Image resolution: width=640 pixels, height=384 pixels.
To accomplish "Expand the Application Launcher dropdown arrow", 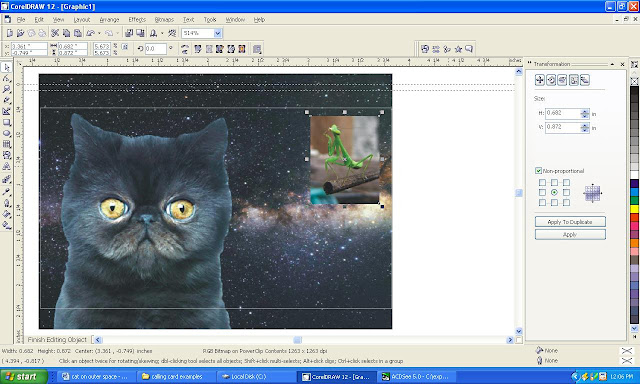I will [x=162, y=33].
